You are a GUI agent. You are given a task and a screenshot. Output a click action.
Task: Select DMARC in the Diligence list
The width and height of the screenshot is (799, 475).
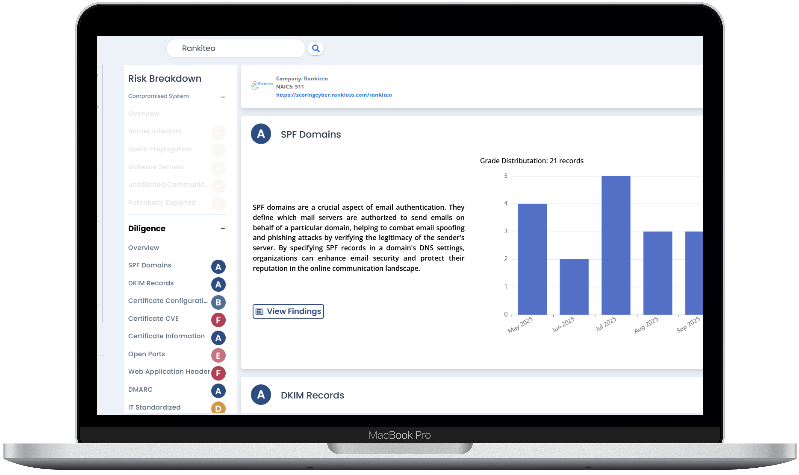click(141, 390)
